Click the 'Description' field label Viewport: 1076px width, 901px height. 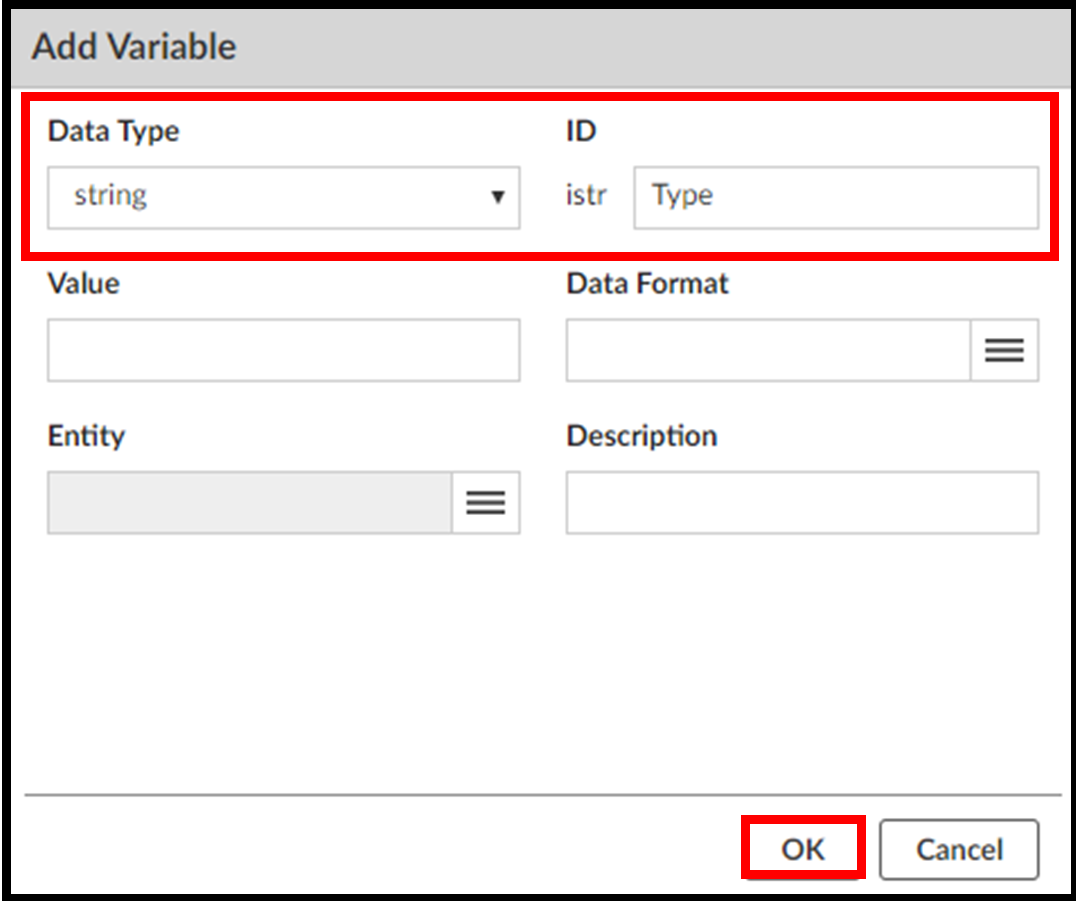(642, 436)
